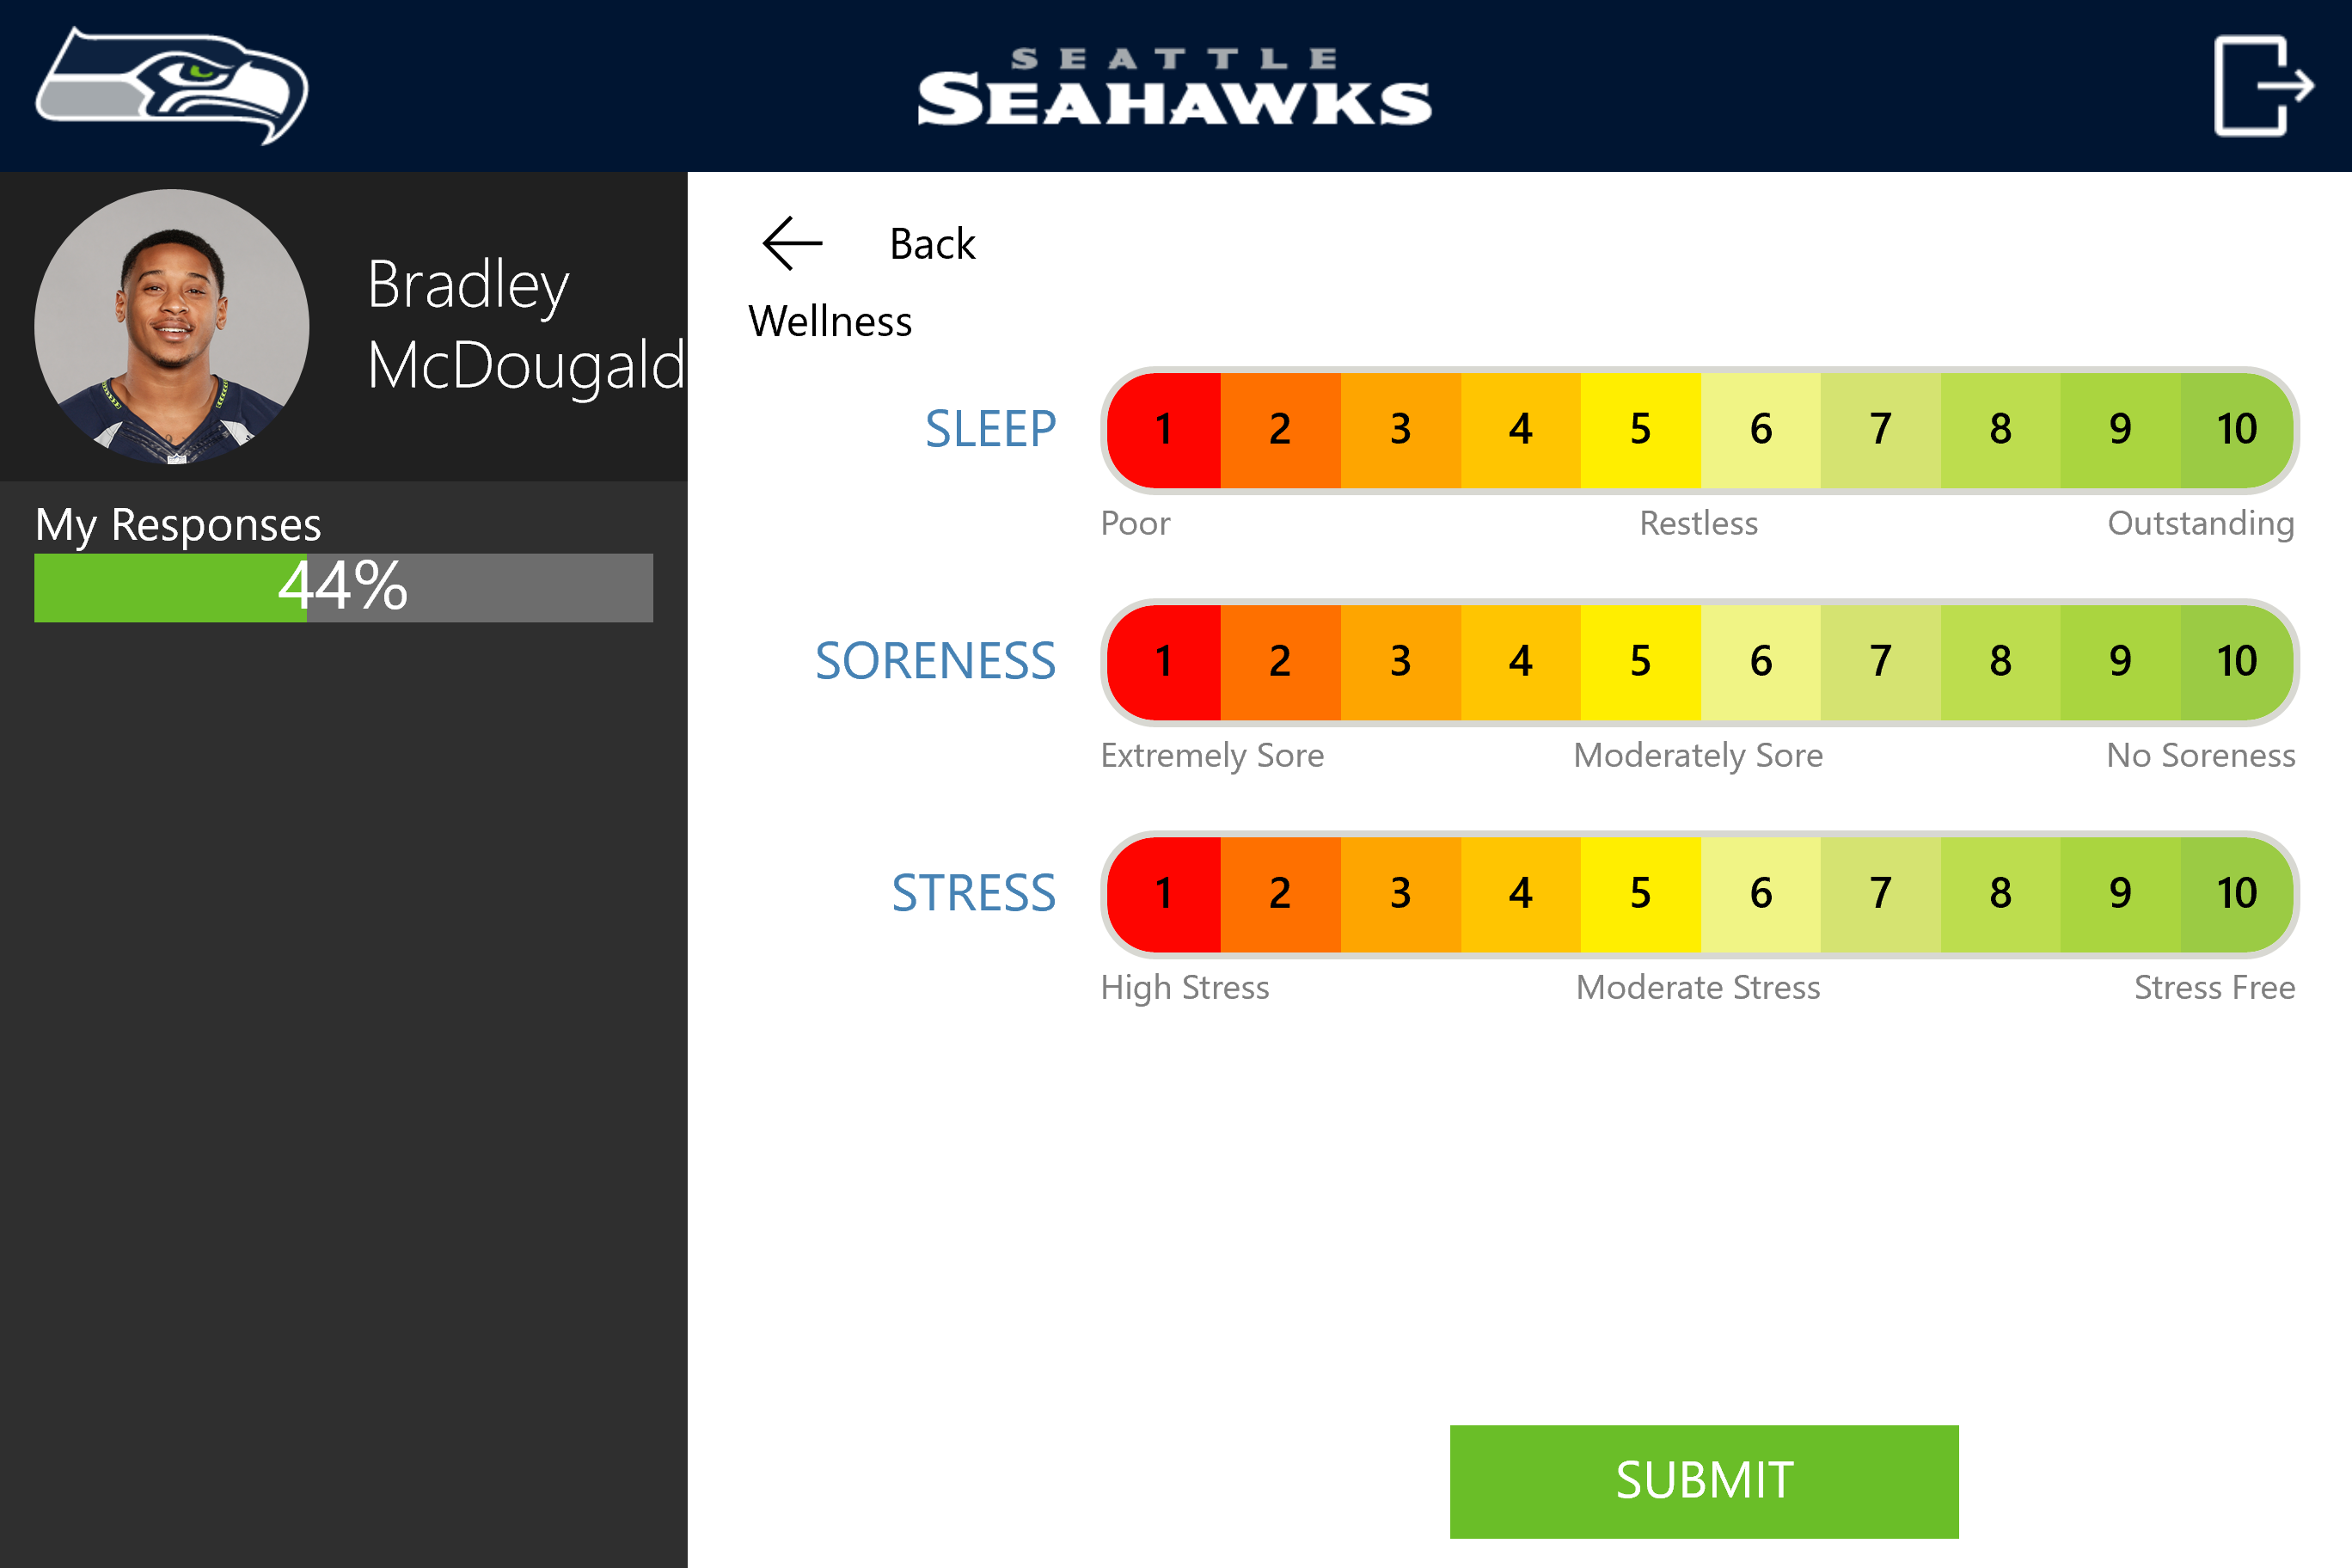Select 7 on the Stress scale
2352x1568 pixels.
click(1880, 894)
